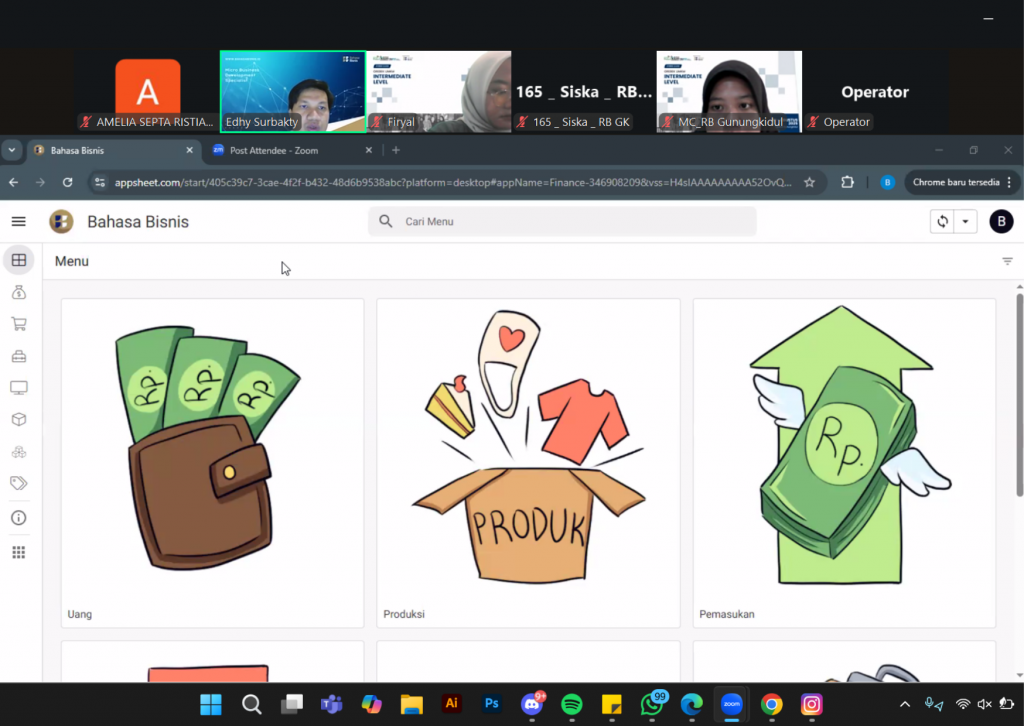Switch to the Post Attendee - Zoom tab
Screen dimensions: 1024x726
point(290,150)
